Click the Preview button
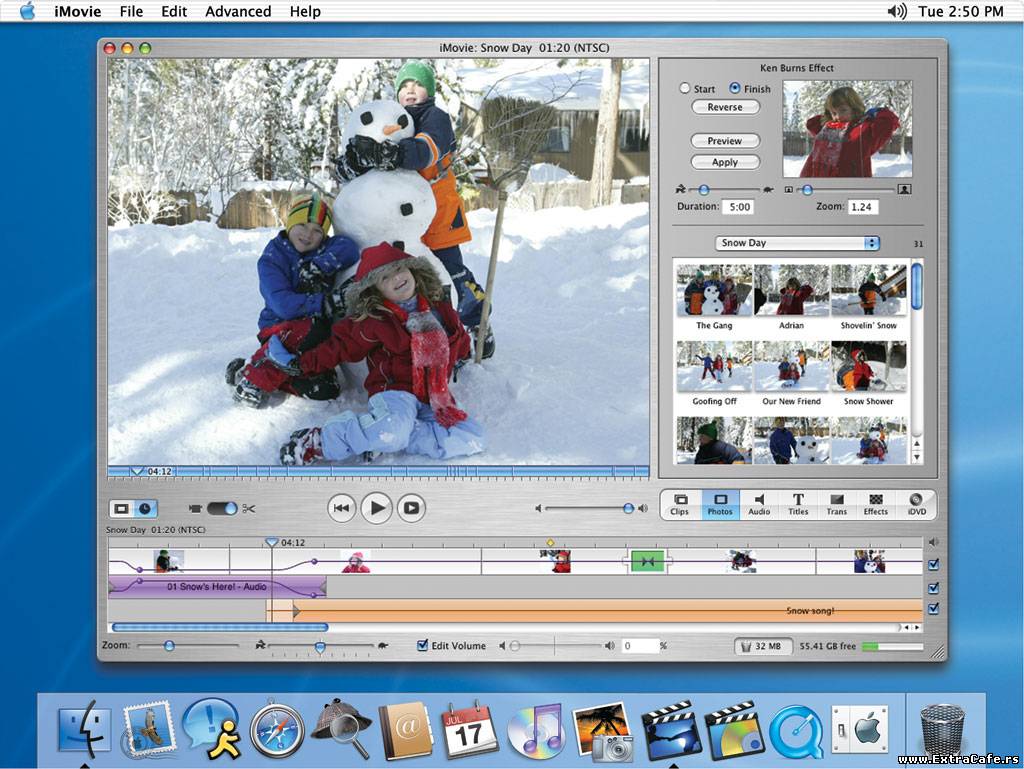 coord(725,140)
